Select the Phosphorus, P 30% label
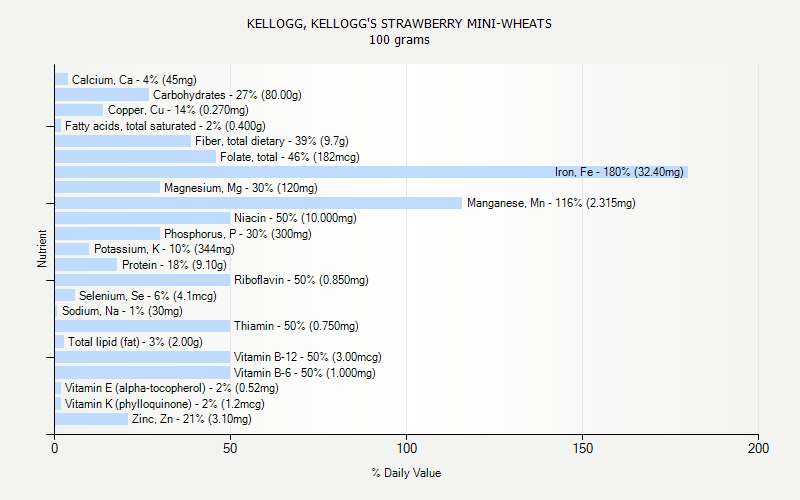The width and height of the screenshot is (800, 500). (x=238, y=234)
